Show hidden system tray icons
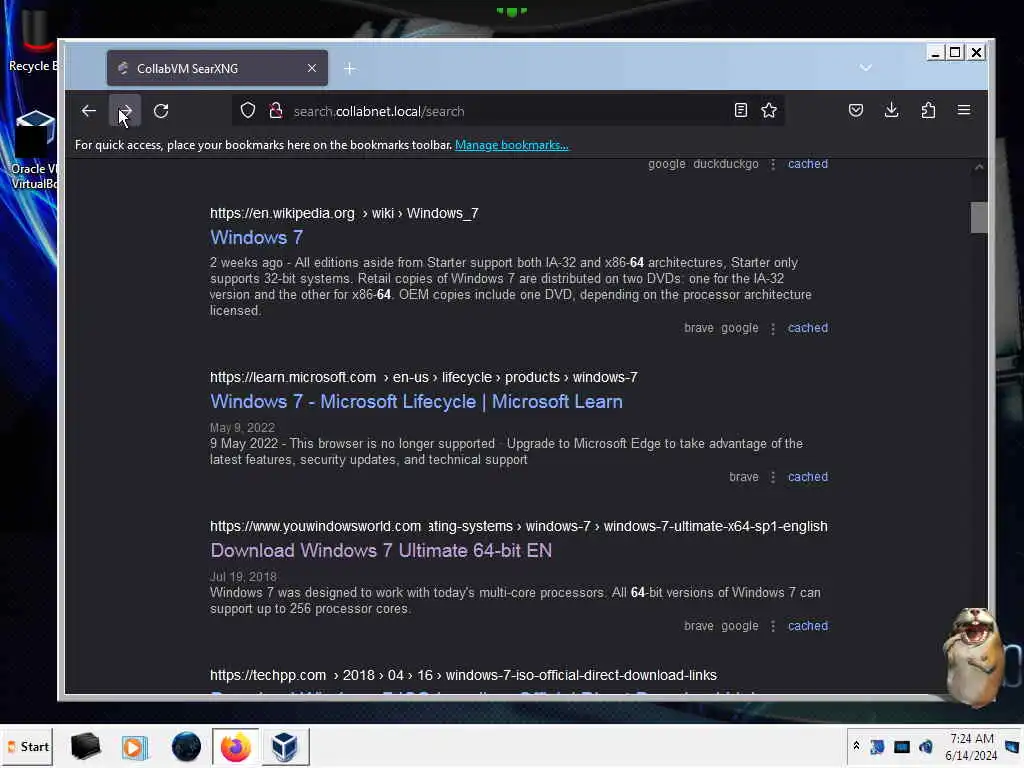Viewport: 1024px width, 768px height. pyautogui.click(x=856, y=746)
